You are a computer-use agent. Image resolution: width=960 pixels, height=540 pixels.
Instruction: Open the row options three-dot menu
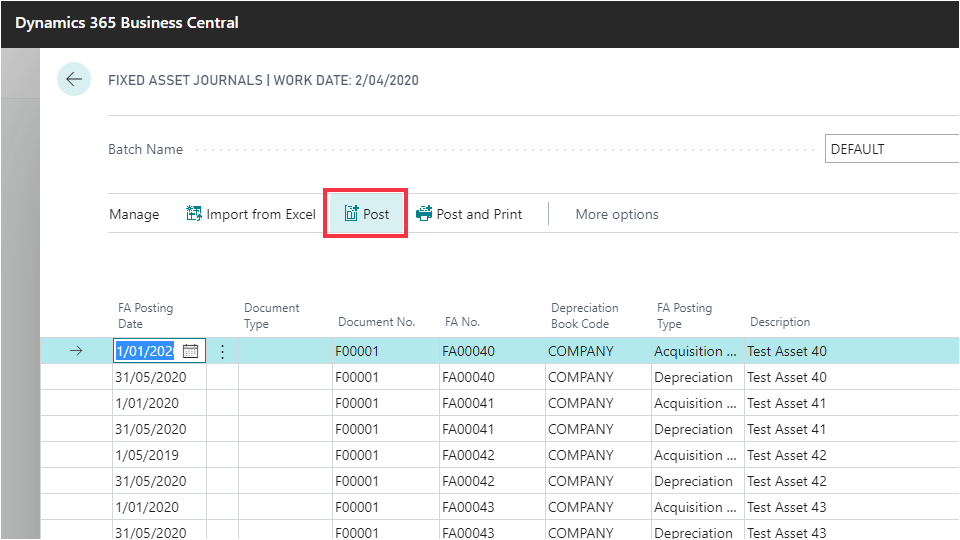coord(222,351)
